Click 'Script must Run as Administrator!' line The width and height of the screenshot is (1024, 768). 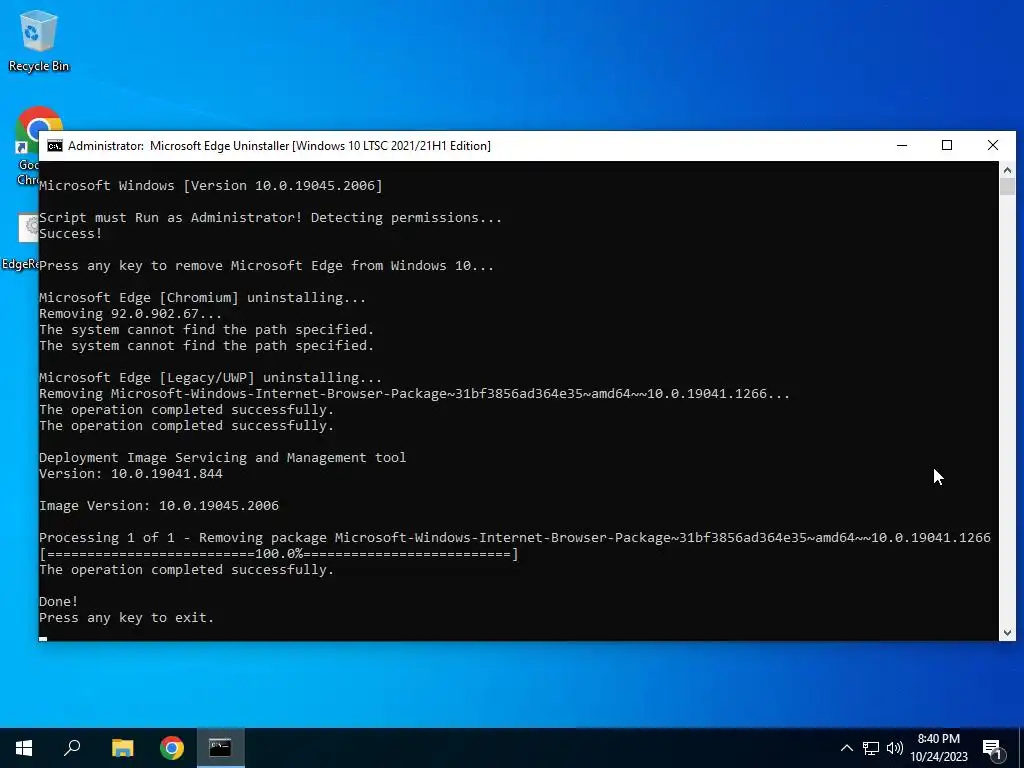270,217
